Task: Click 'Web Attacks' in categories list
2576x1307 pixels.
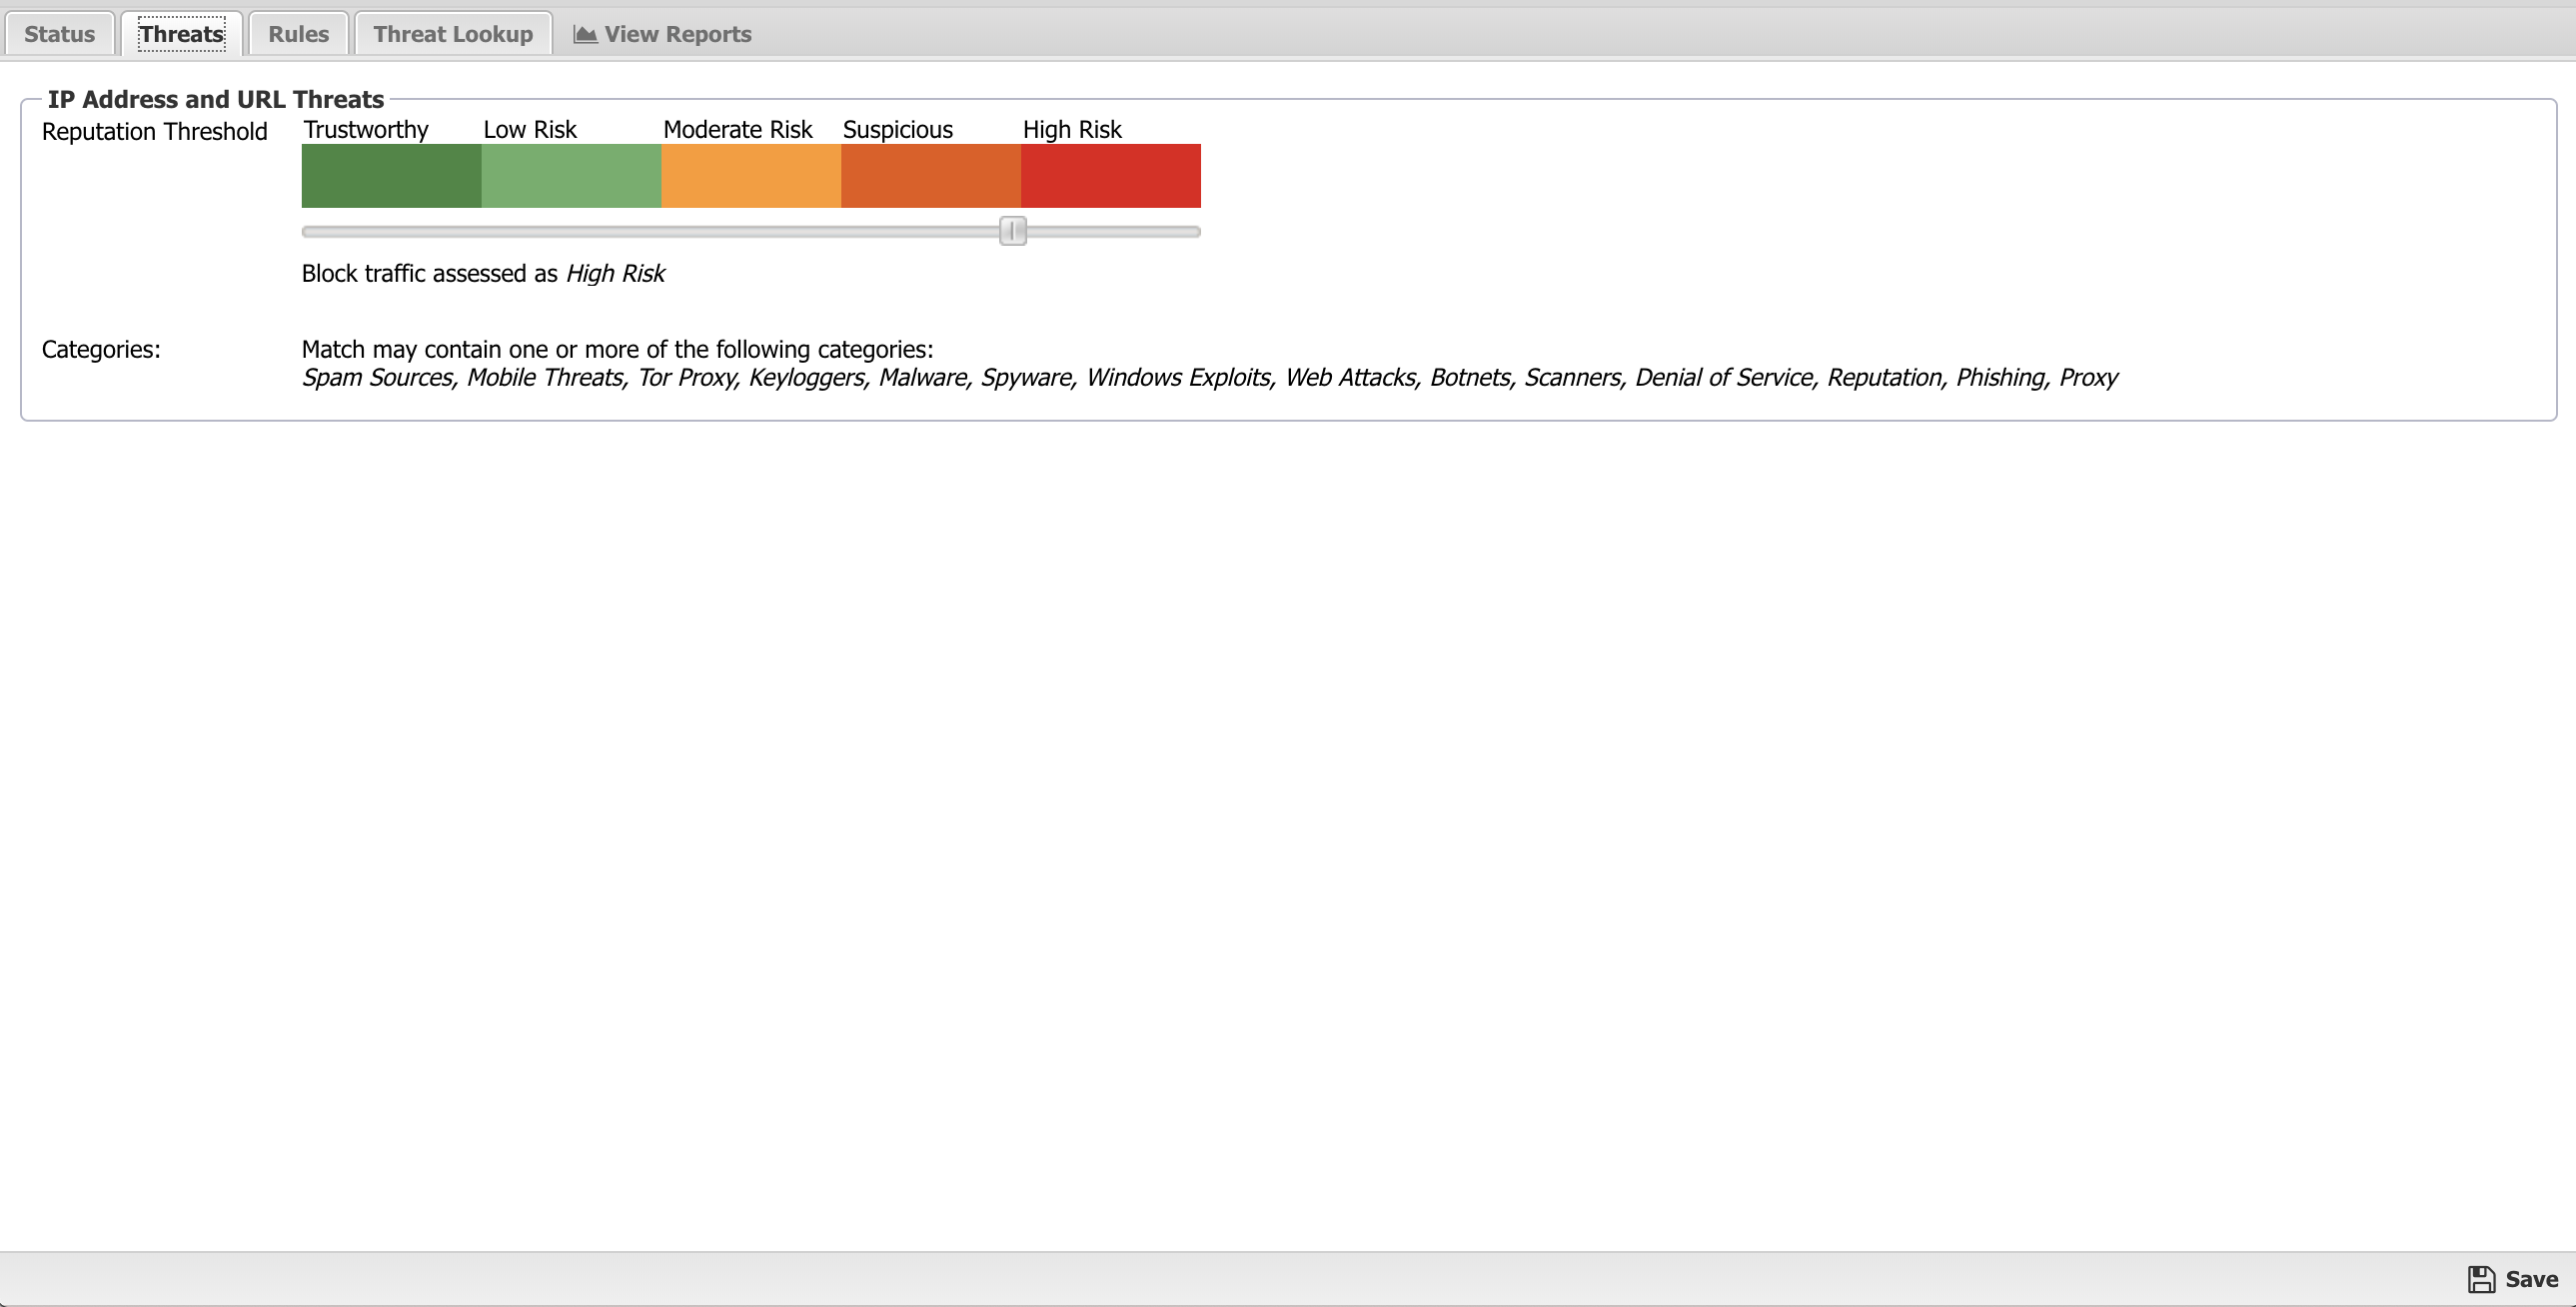Action: 1351,378
